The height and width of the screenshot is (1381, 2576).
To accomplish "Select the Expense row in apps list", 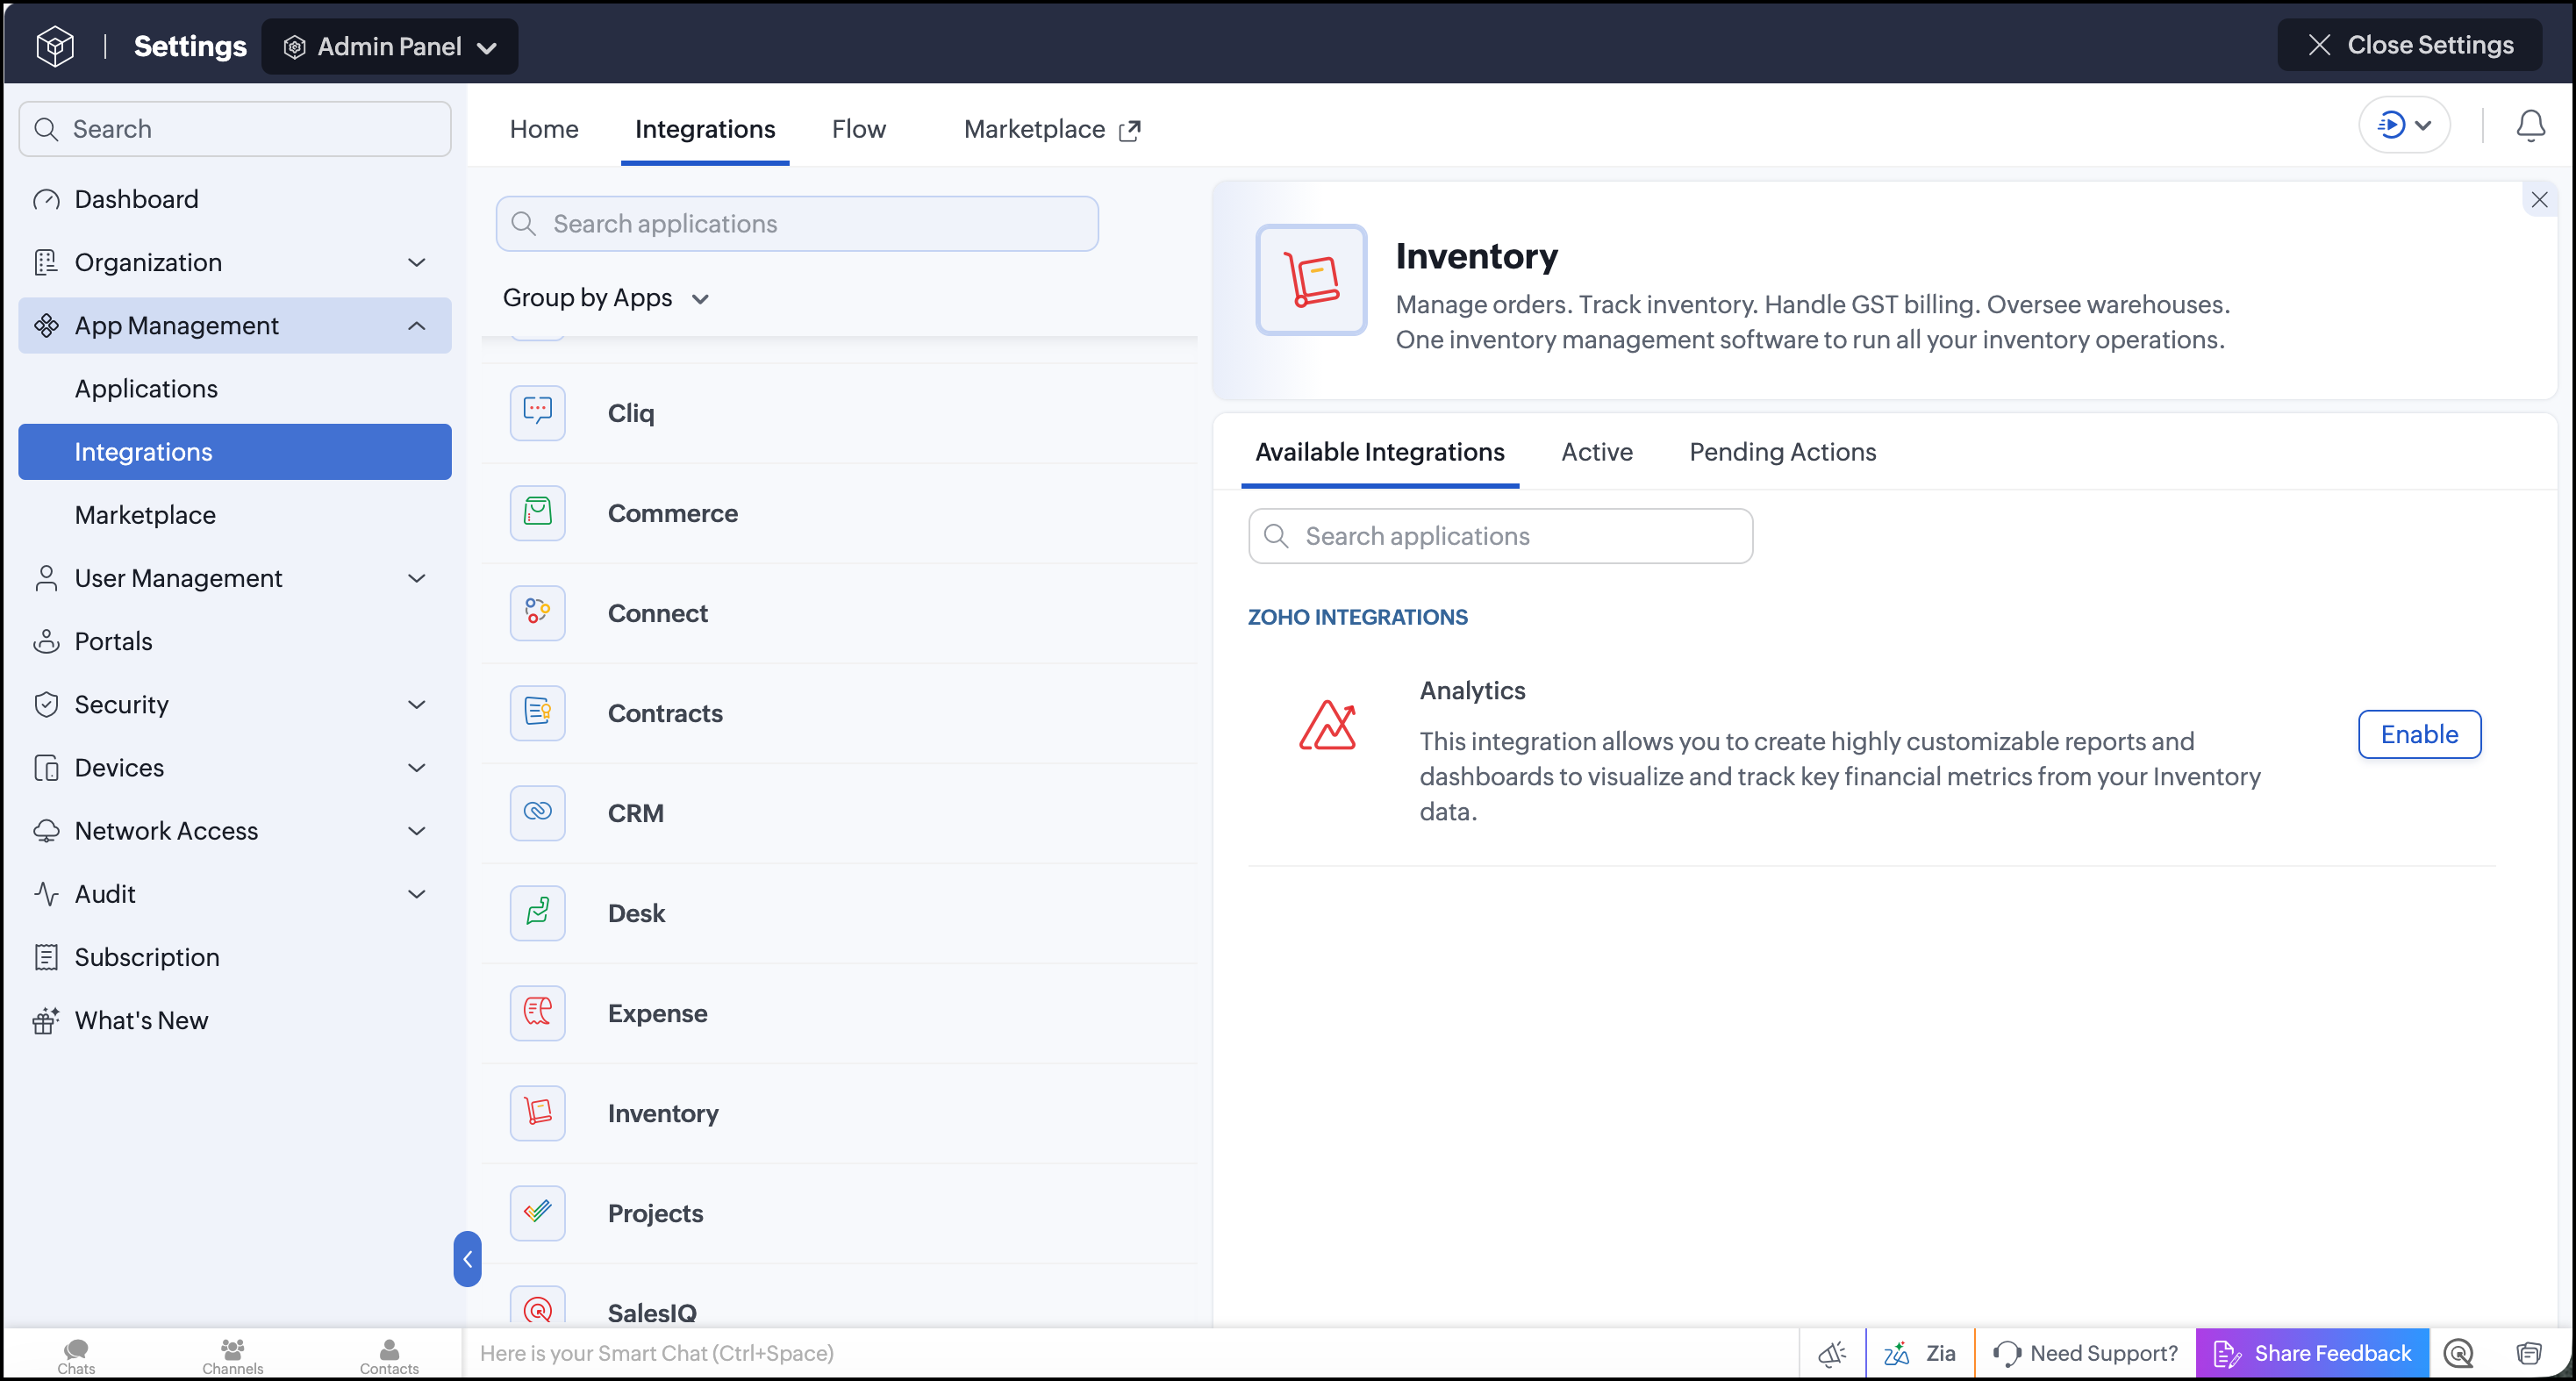I will [840, 1013].
